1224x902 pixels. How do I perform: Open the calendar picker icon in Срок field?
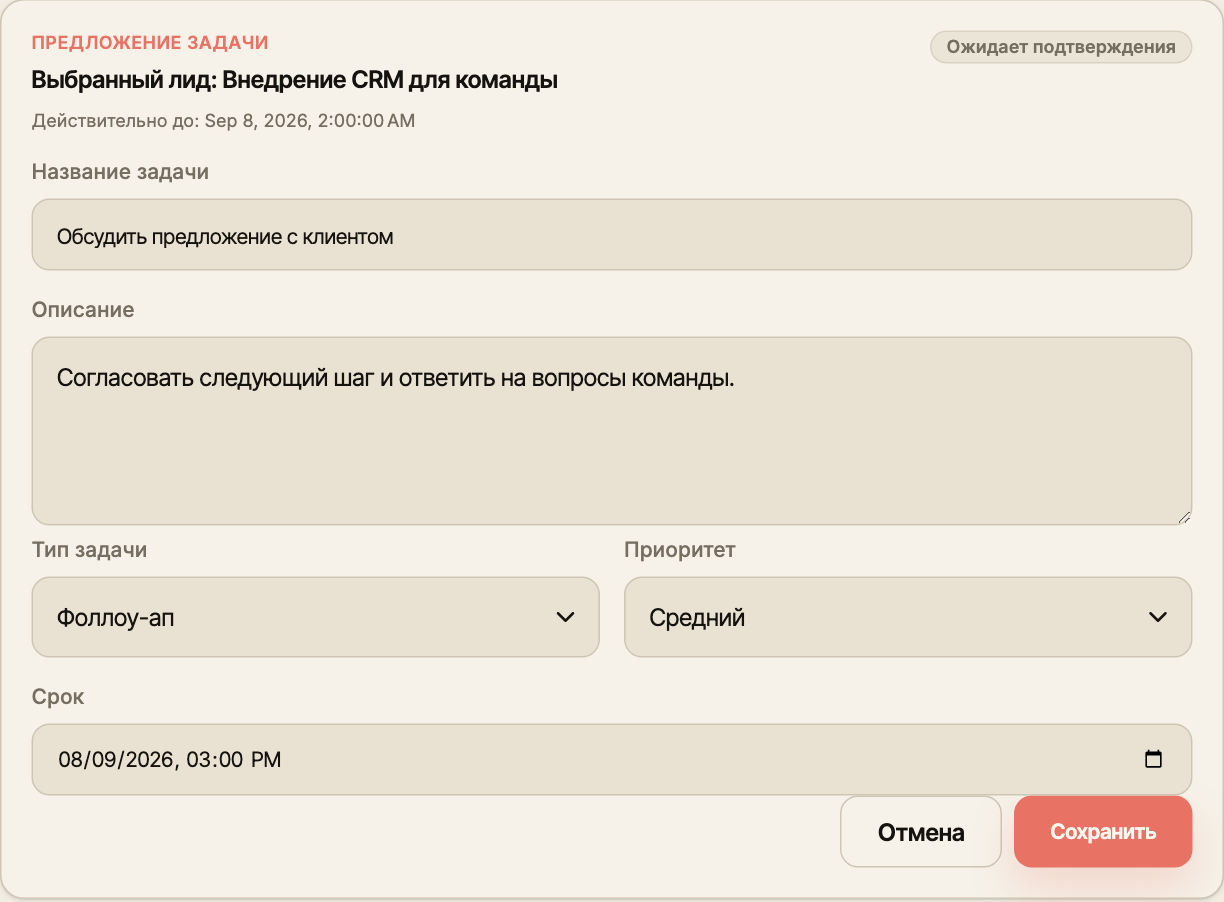[x=1153, y=759]
